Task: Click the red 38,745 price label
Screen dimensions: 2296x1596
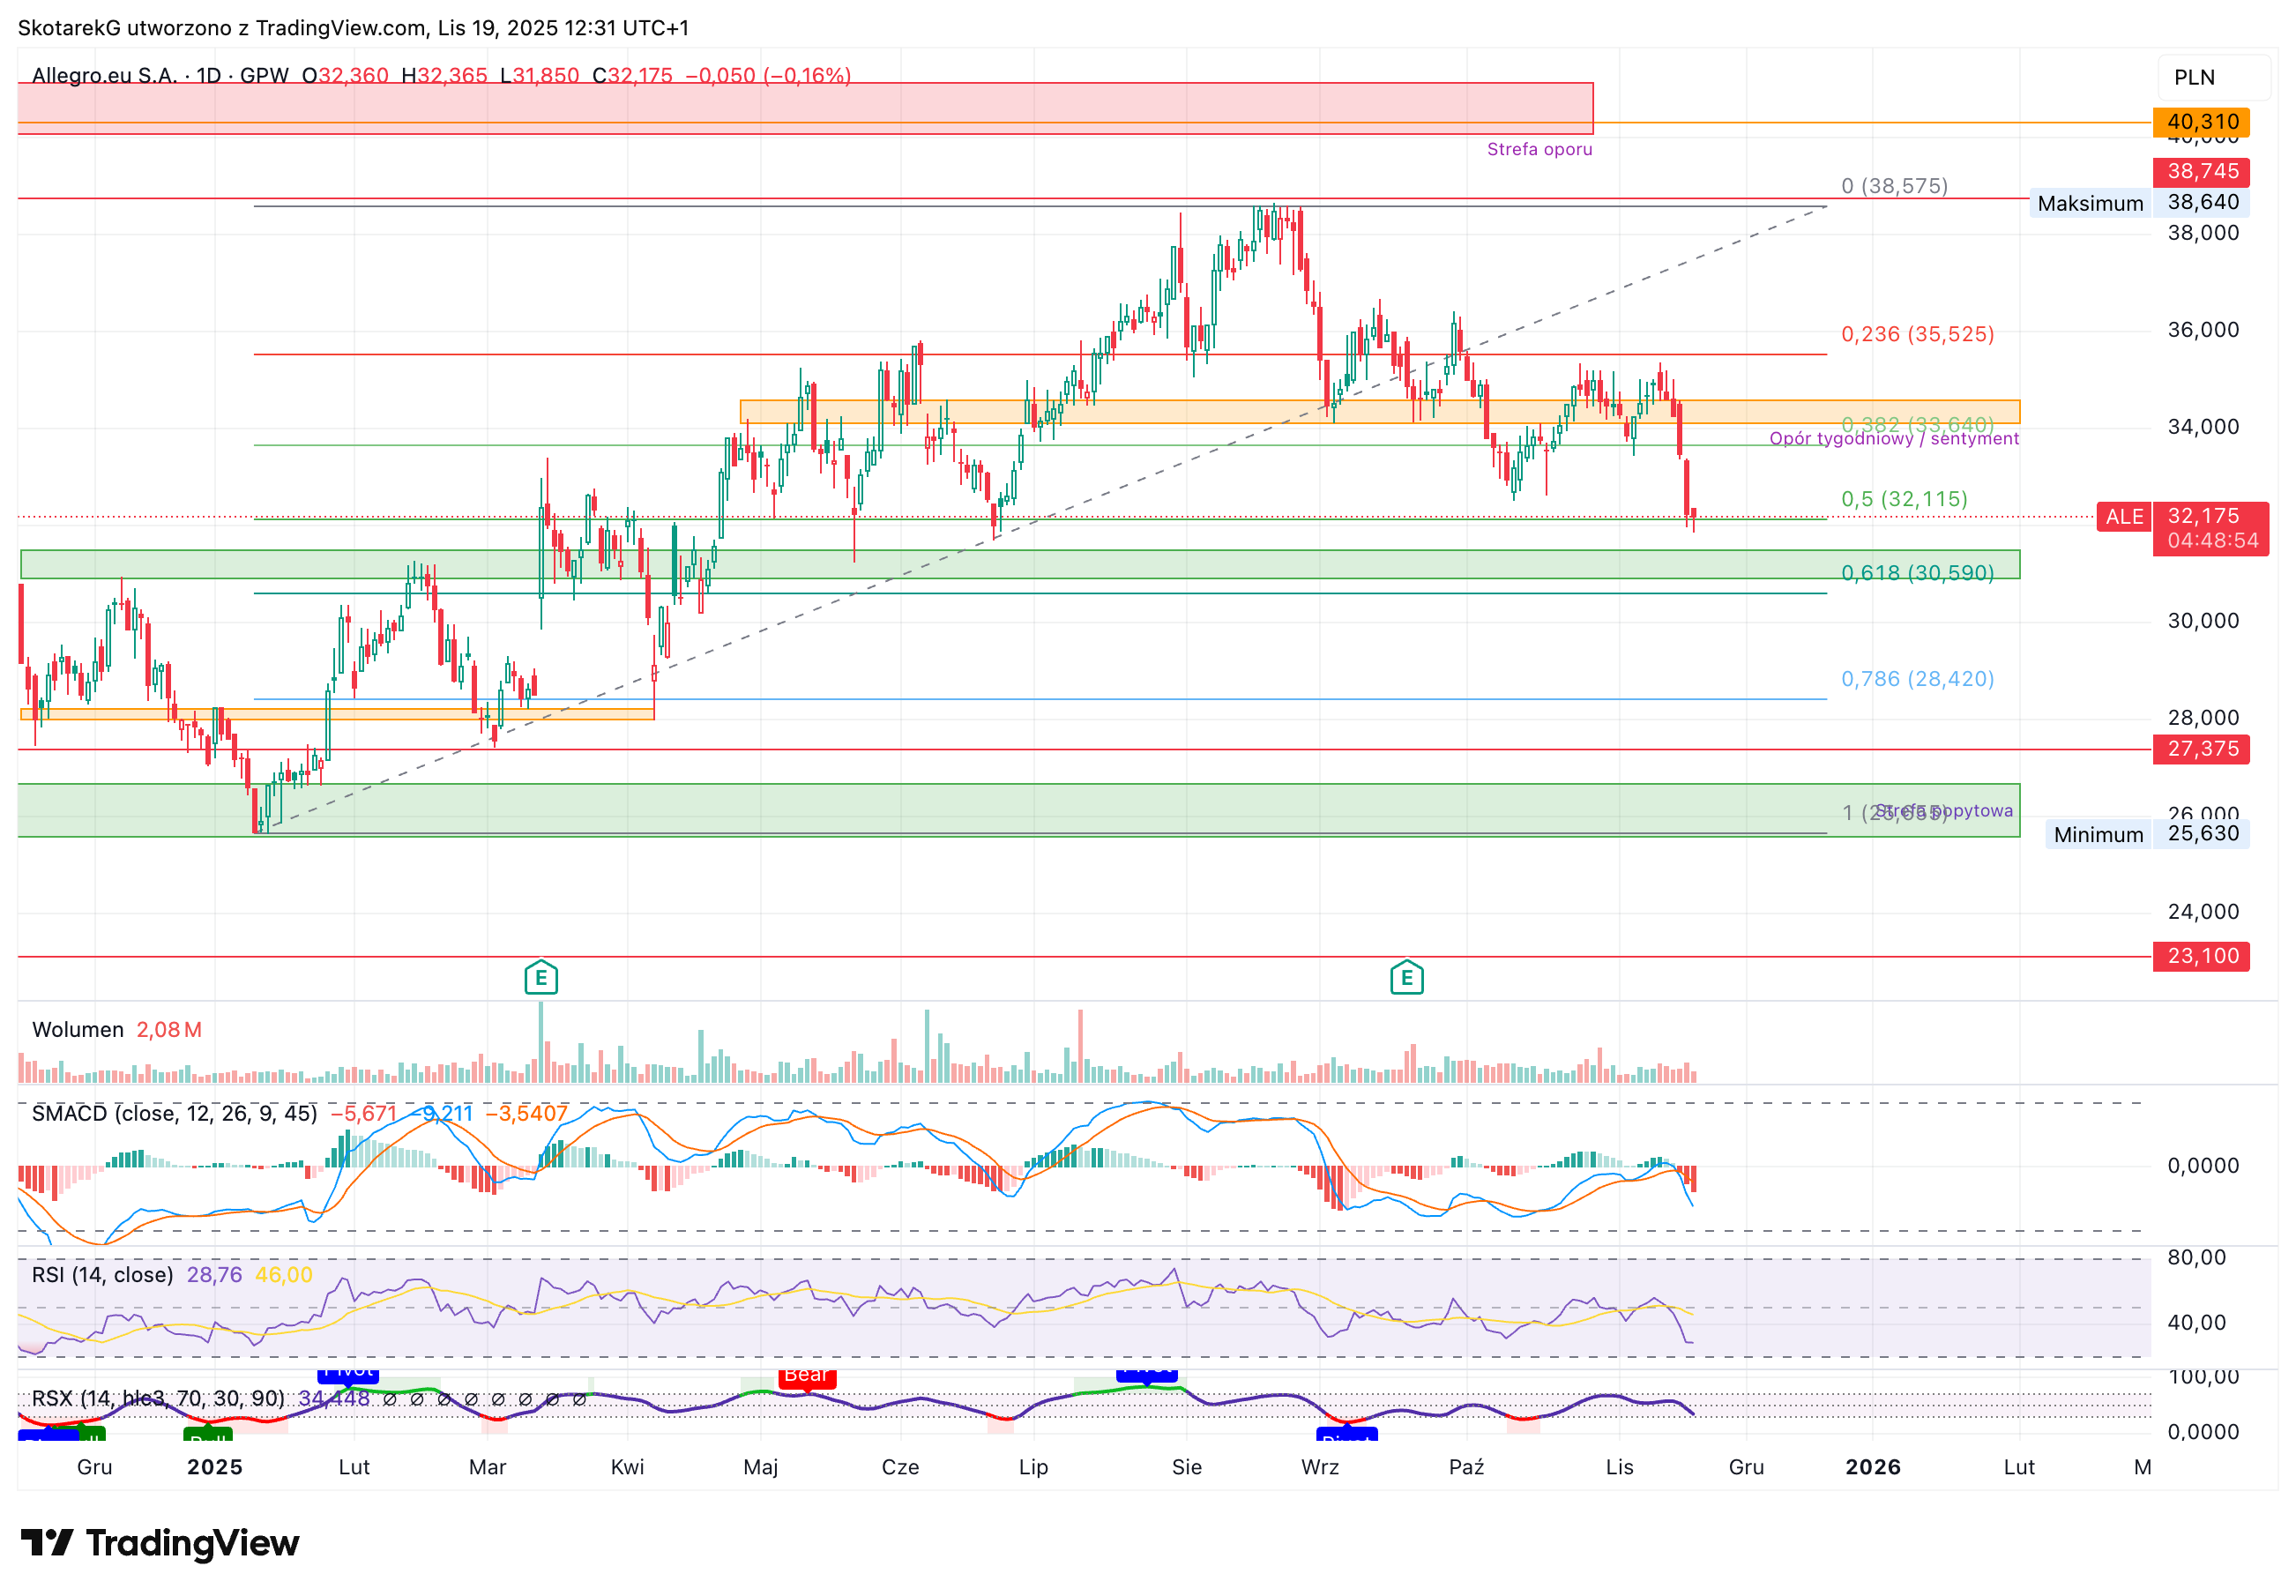Action: pyautogui.click(x=2200, y=171)
